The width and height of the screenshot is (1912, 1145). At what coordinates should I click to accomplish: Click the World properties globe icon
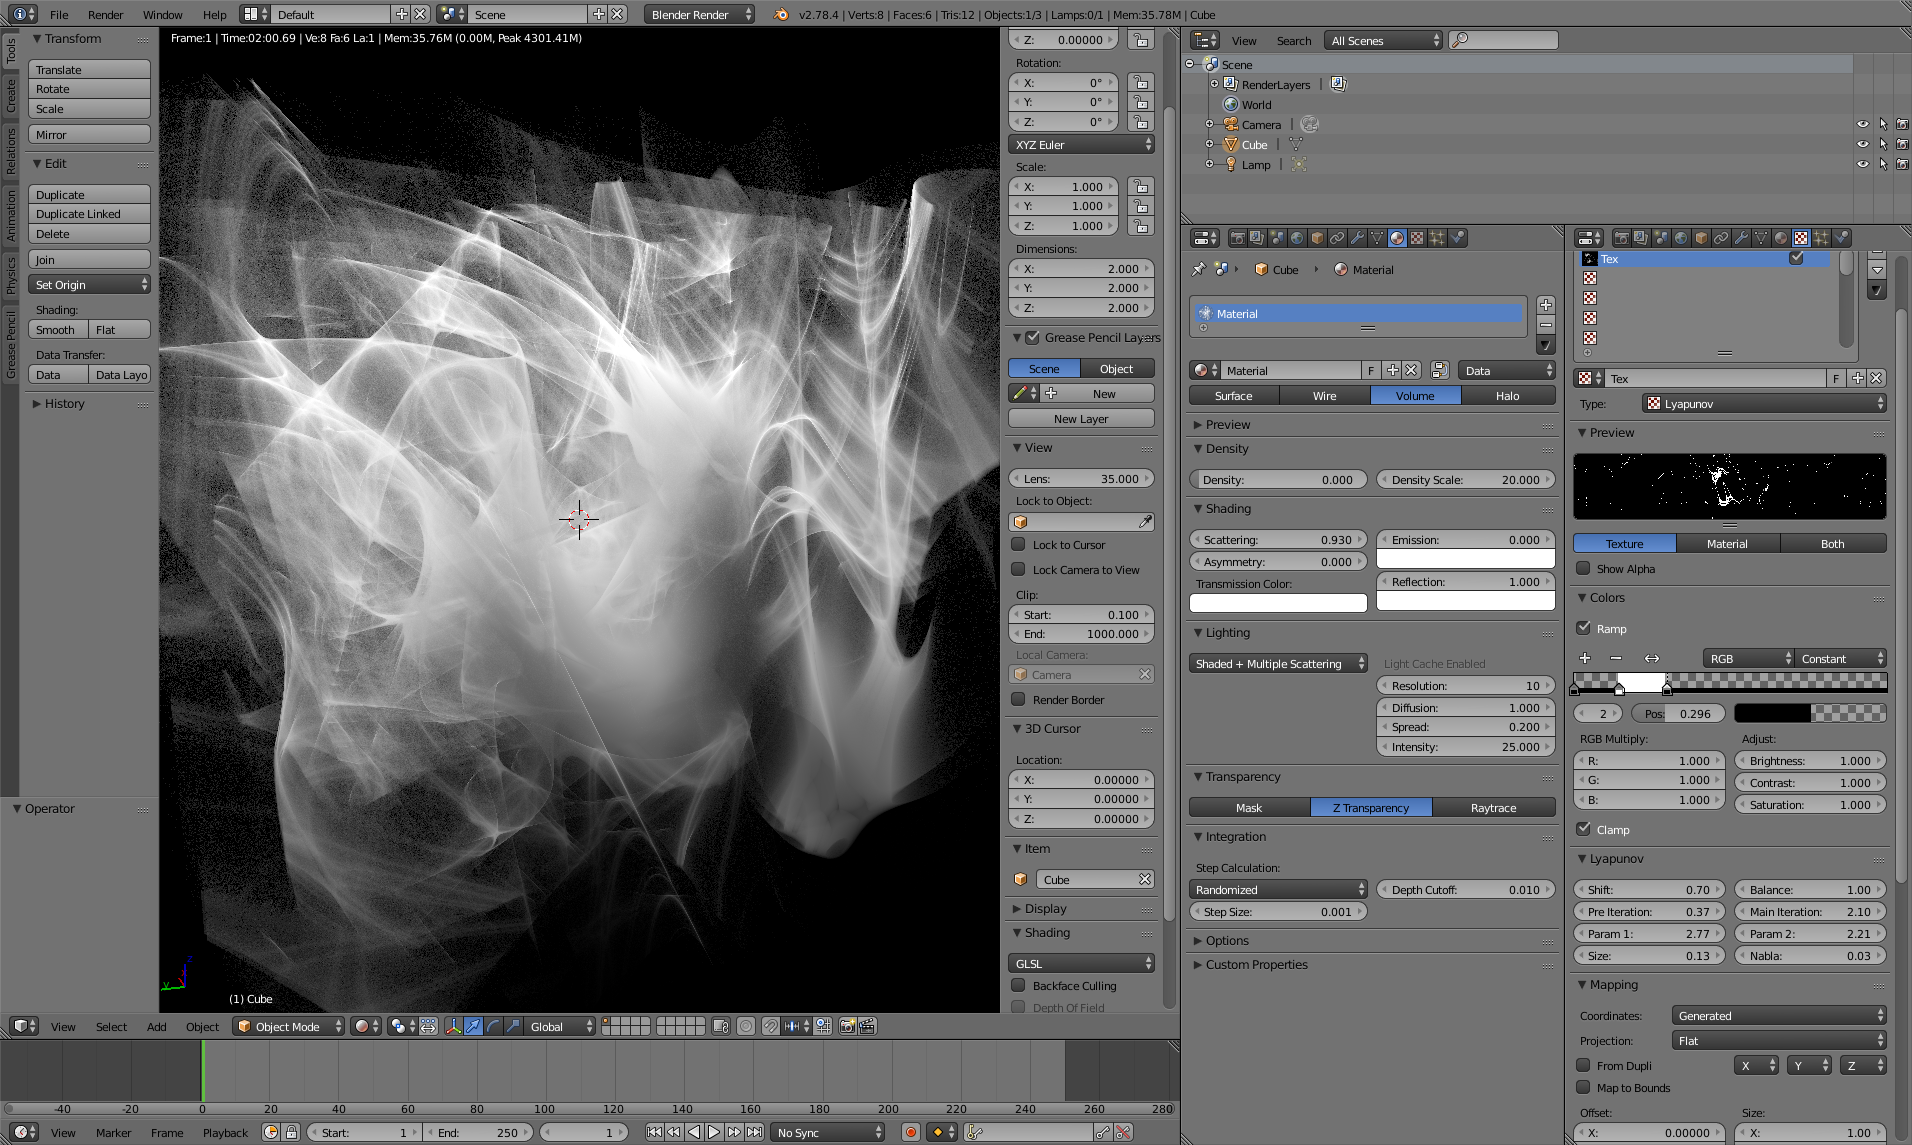[1297, 238]
